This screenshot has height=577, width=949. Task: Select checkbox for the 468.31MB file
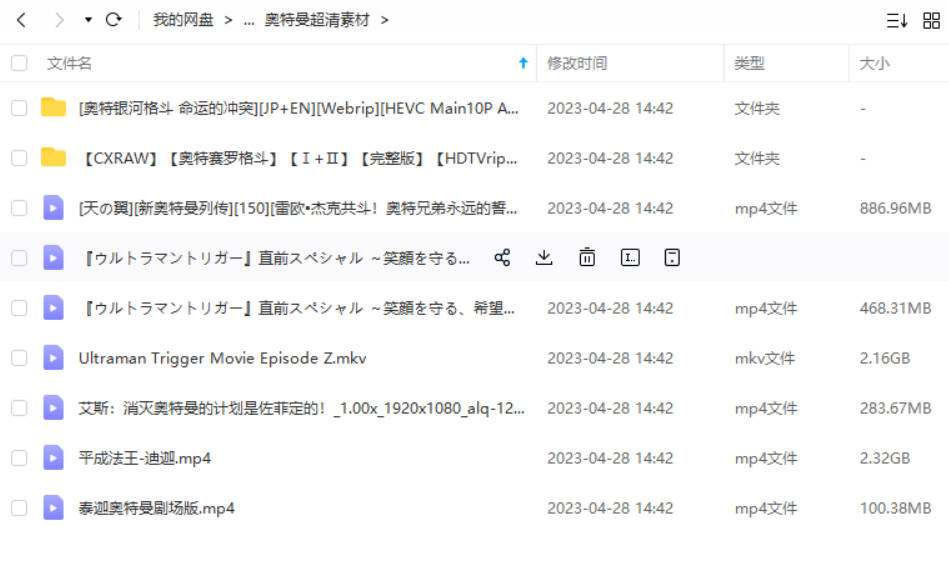pos(19,308)
